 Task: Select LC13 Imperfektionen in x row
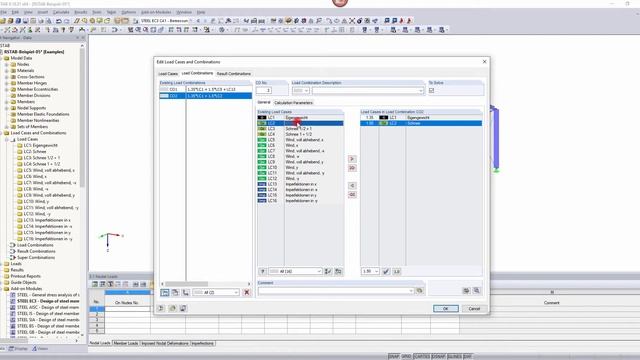300,184
